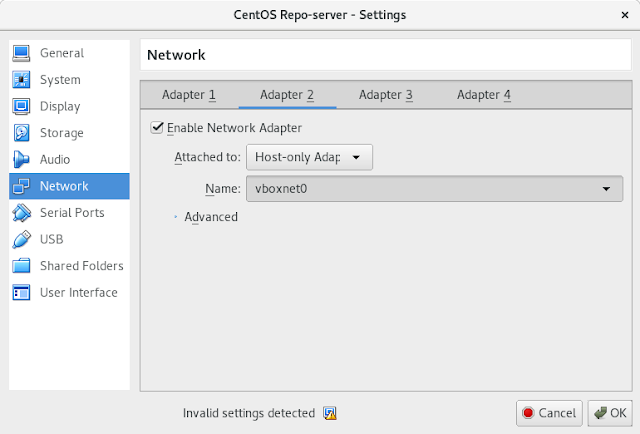Image resolution: width=640 pixels, height=434 pixels.
Task: Open User Interface settings page
Action: [69, 292]
